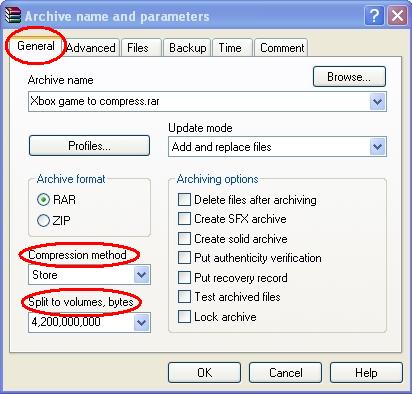Go to the Backup tab

coord(187,48)
